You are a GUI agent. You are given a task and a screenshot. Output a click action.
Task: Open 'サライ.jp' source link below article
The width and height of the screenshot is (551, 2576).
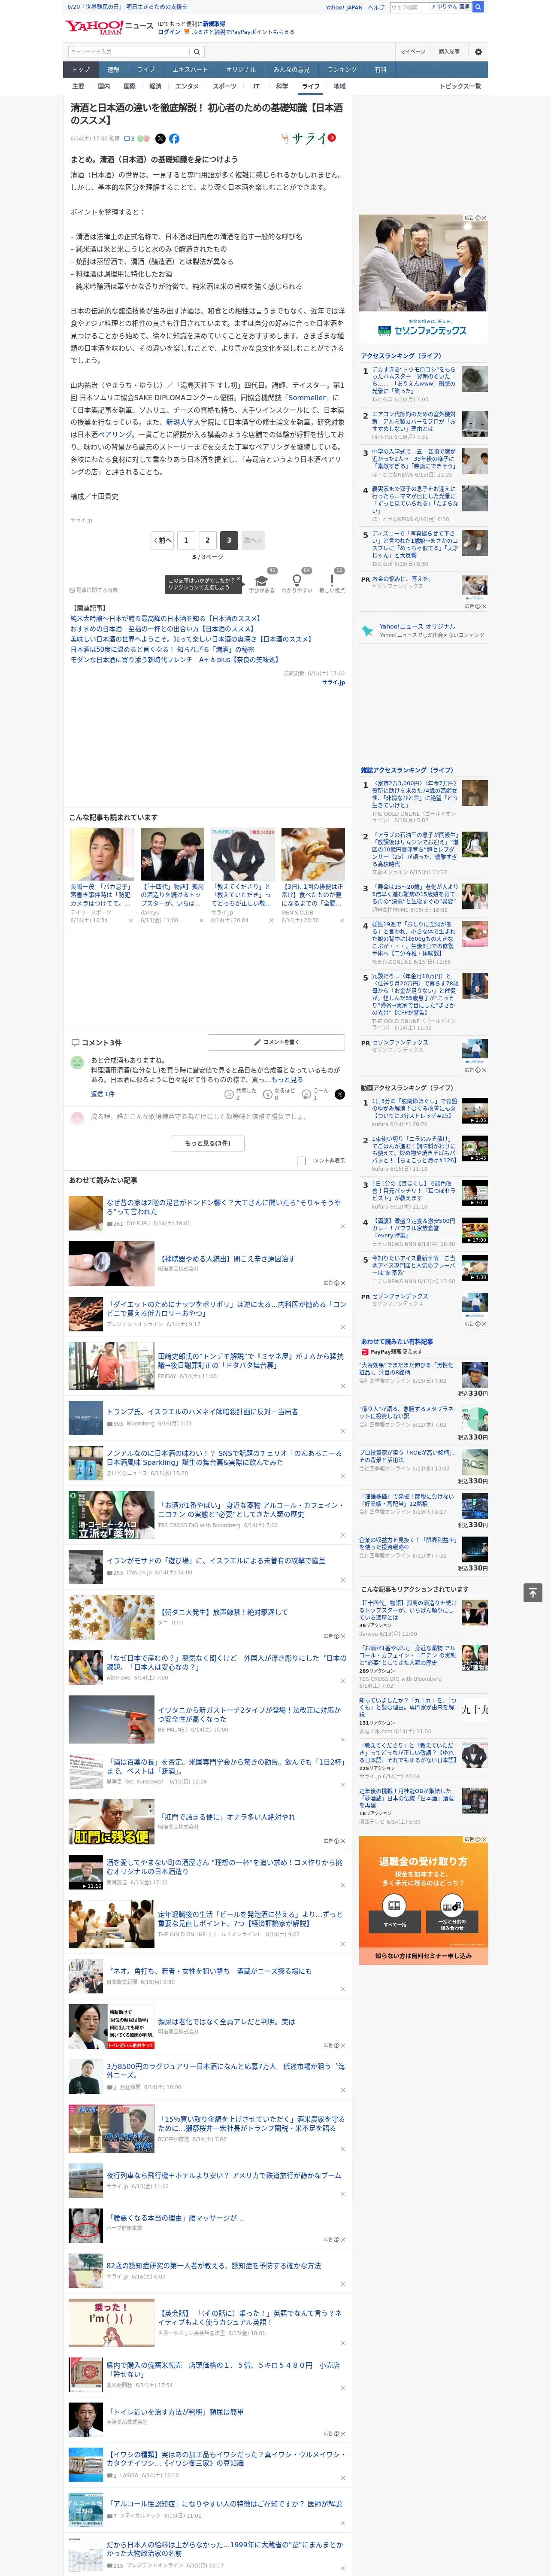click(333, 682)
